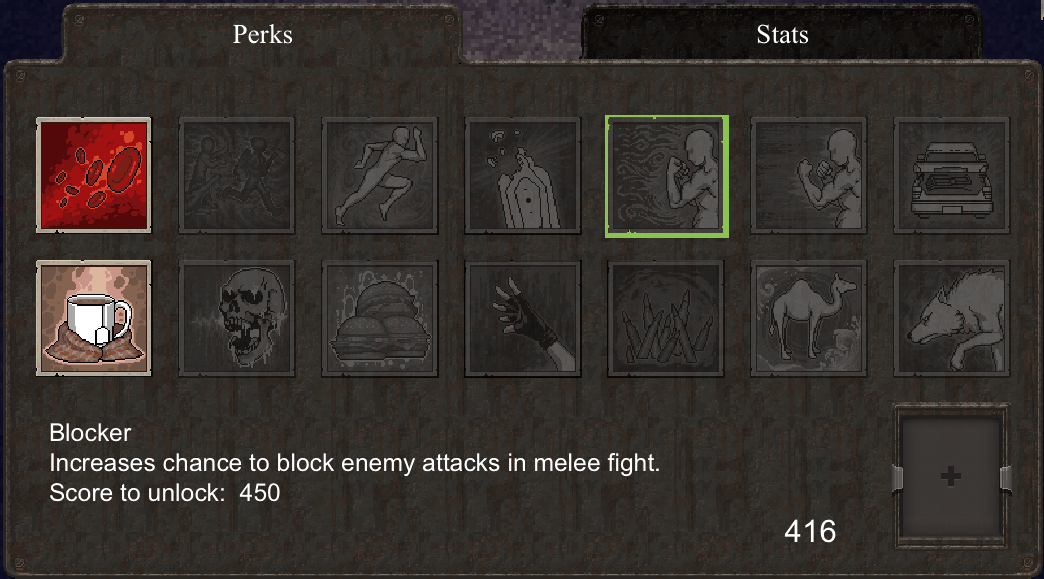Click the 416 score counter

click(x=810, y=531)
